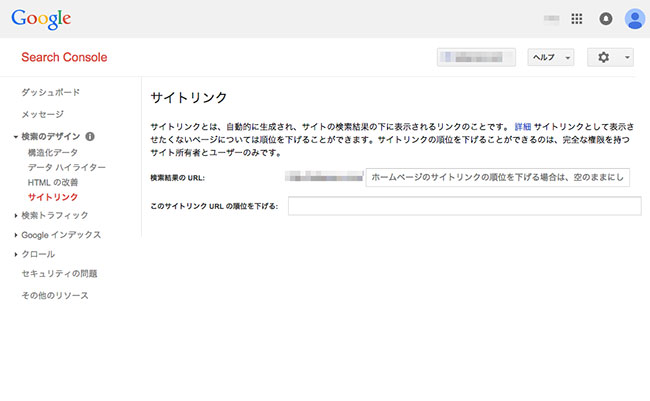The image size is (650, 401).
Task: Click blurred user name beside apps grid
Action: 551,19
